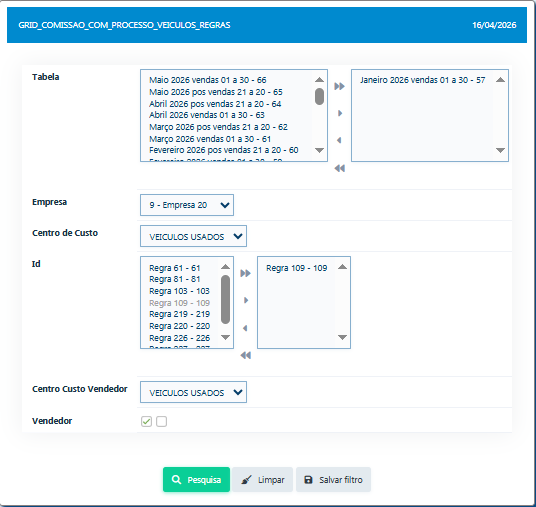The width and height of the screenshot is (536, 507).
Task: Select Maio 2026 vendas 01 a 30 - 66
Action: pos(208,80)
